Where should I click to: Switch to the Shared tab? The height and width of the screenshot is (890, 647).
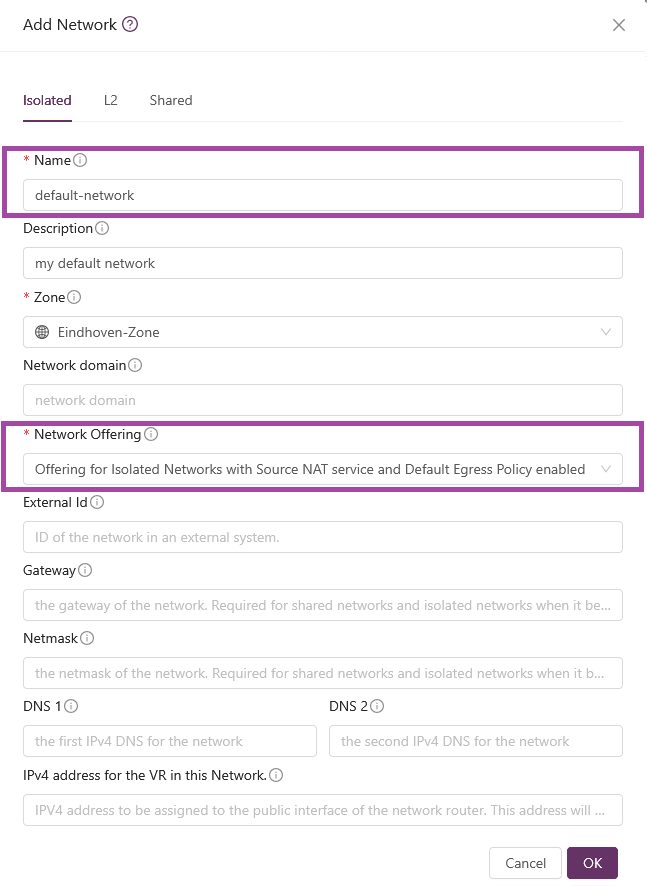coord(170,100)
